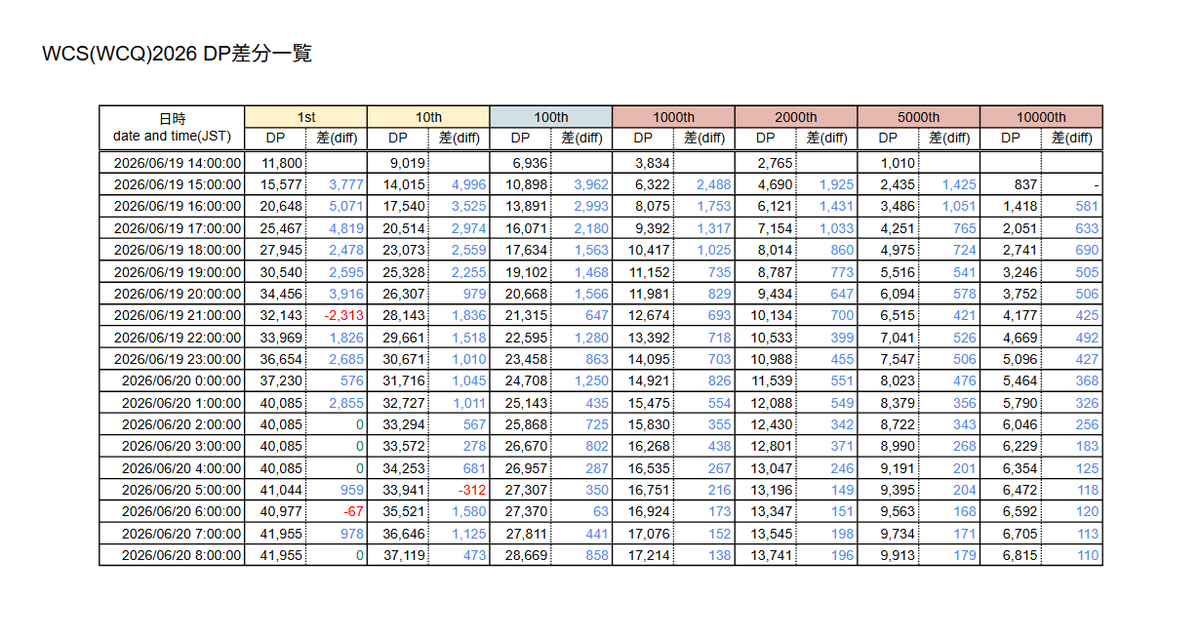Click the 1000th place DP value "12,674"
Viewport: 1200px width, 640px height.
(650, 315)
